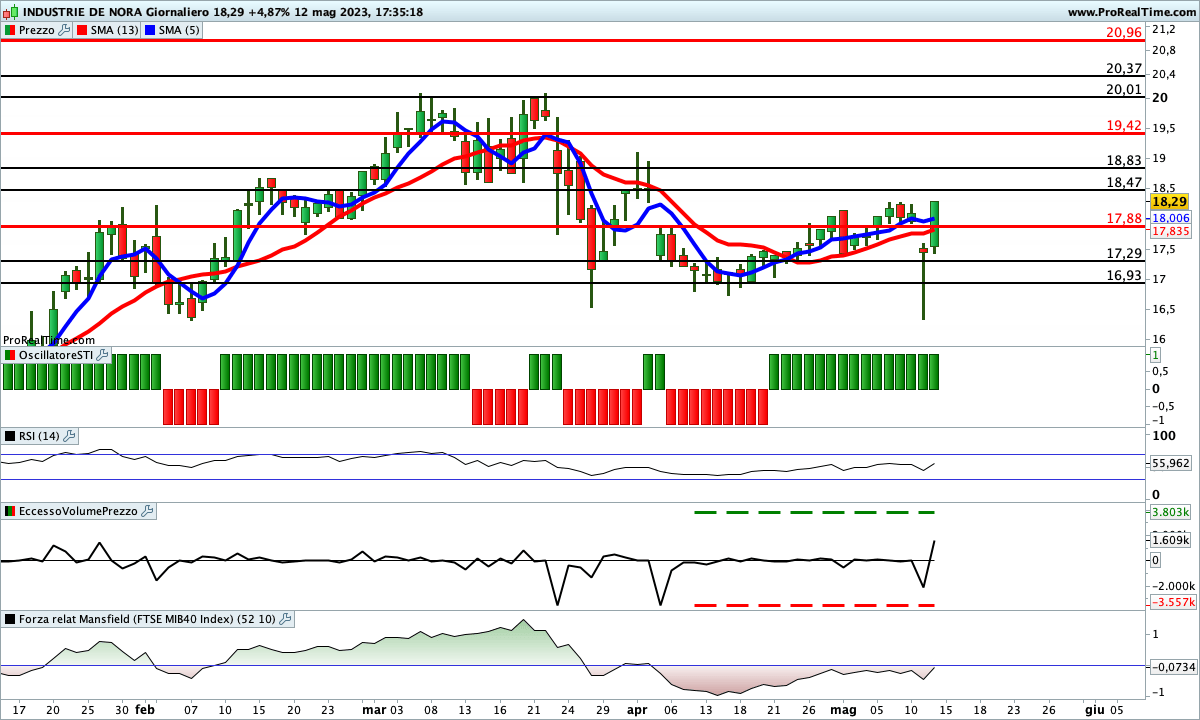Click the EccessoVolumePrezzo panel label
This screenshot has width=1200, height=720.
coord(77,511)
